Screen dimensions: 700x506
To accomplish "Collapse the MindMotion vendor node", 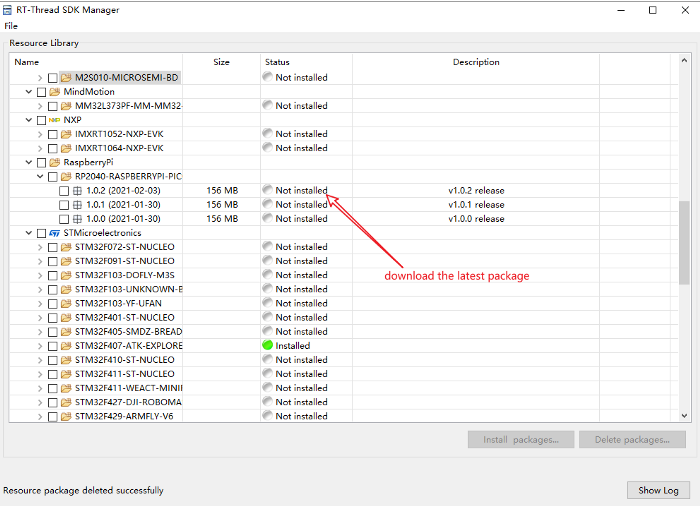I will (x=29, y=92).
